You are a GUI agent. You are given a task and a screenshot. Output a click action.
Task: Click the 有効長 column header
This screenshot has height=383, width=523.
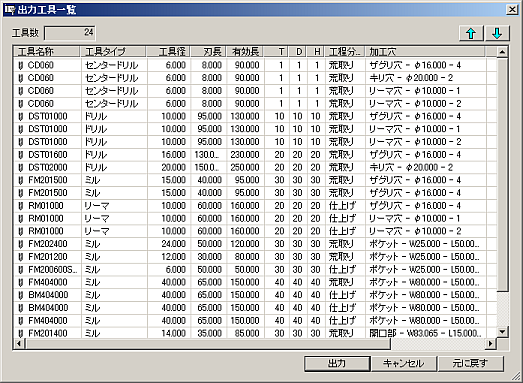245,52
